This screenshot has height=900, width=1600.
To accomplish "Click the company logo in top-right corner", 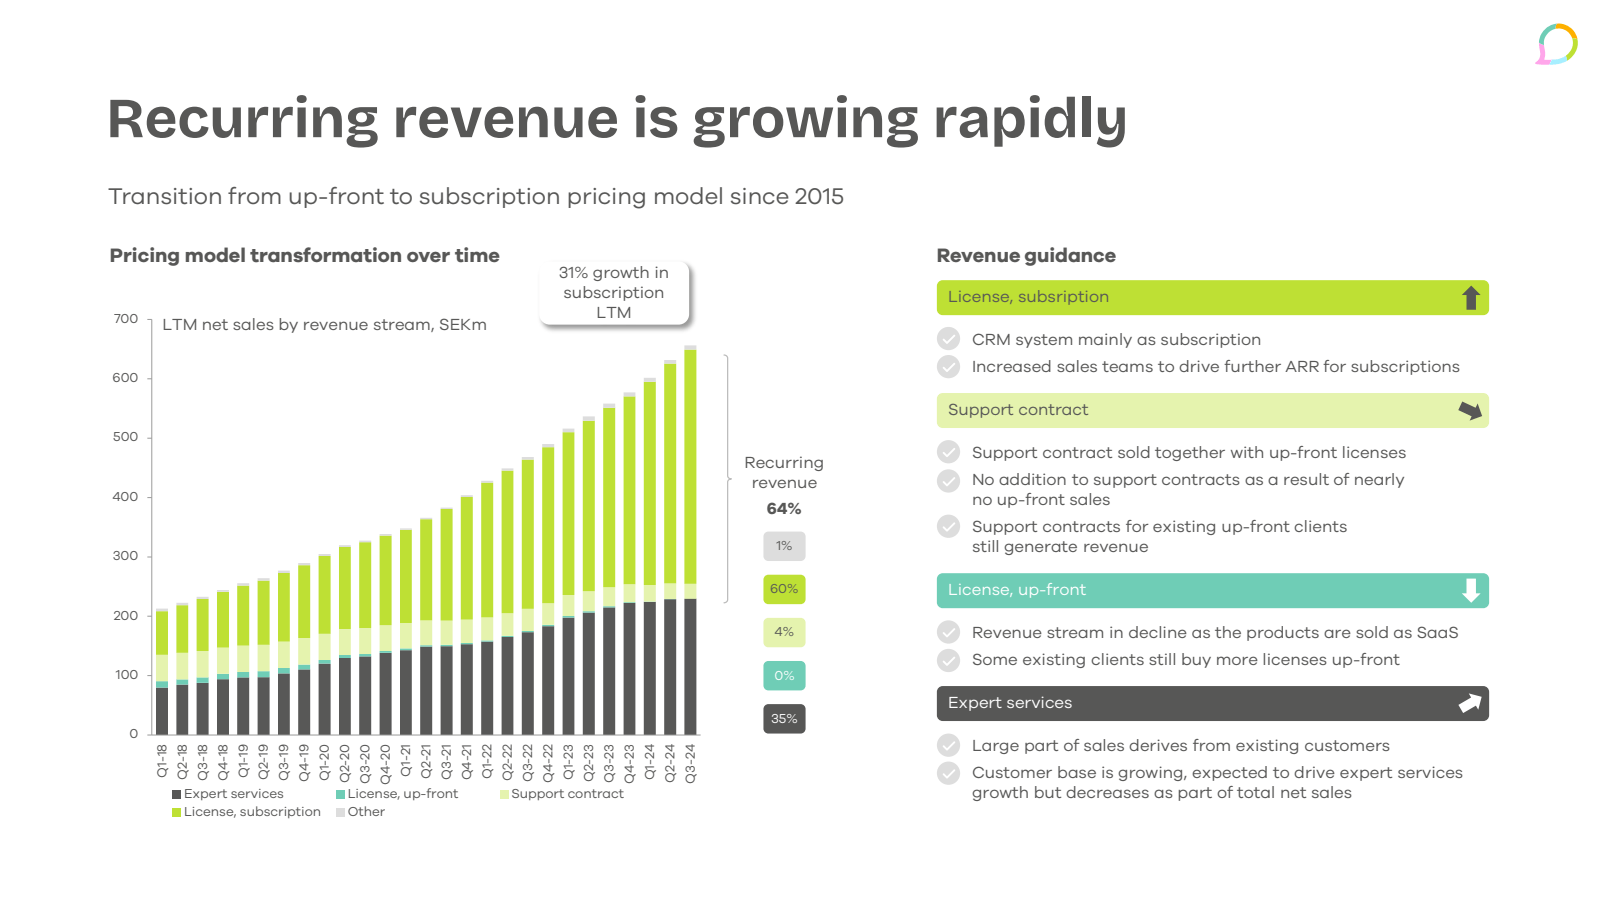I will tap(1557, 44).
